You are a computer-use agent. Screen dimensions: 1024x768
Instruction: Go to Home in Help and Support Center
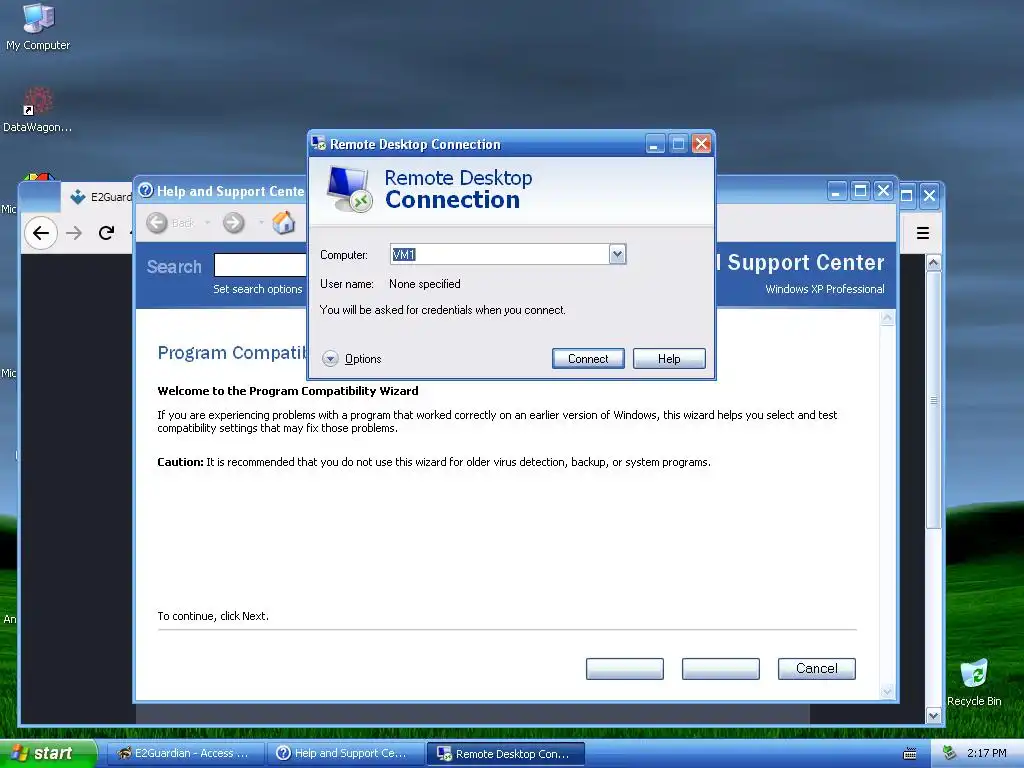point(283,223)
